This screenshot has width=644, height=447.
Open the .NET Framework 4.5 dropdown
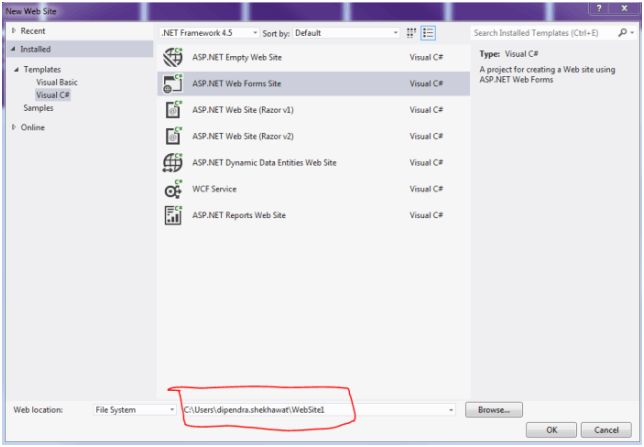209,33
